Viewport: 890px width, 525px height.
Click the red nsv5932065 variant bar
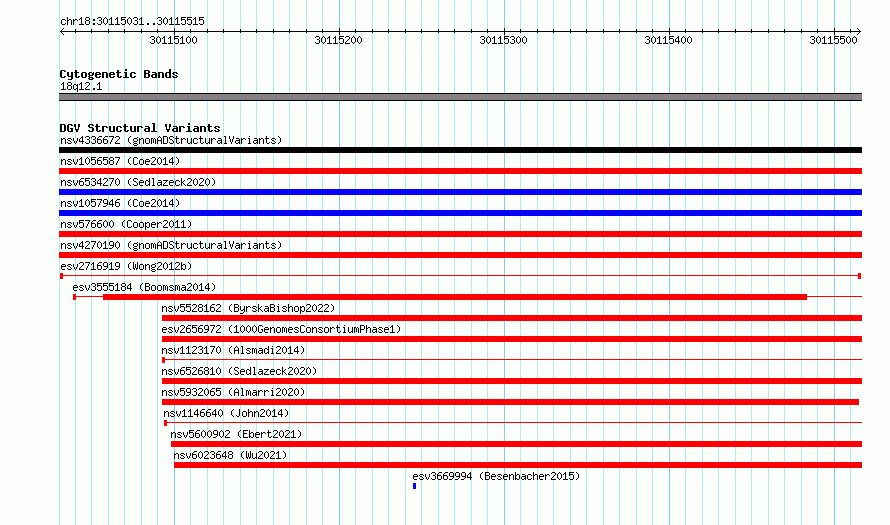pyautogui.click(x=510, y=402)
